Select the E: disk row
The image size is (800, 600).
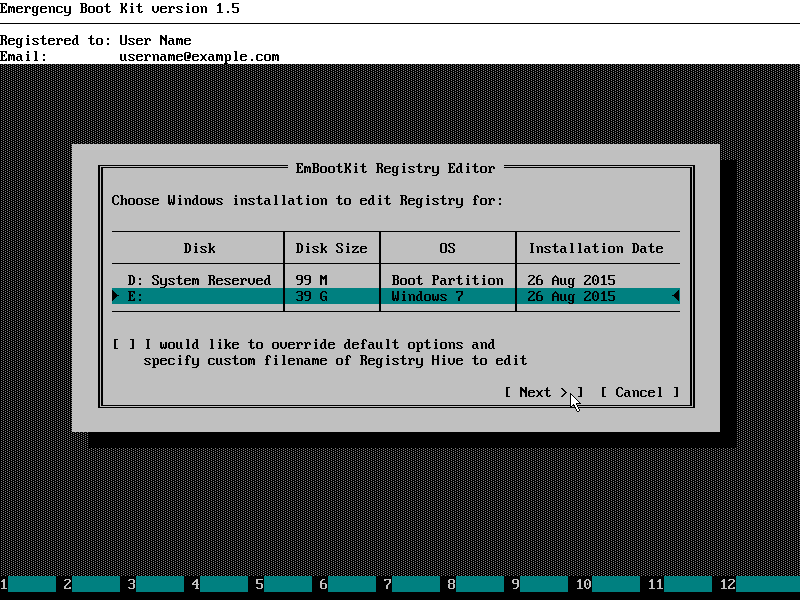point(395,296)
